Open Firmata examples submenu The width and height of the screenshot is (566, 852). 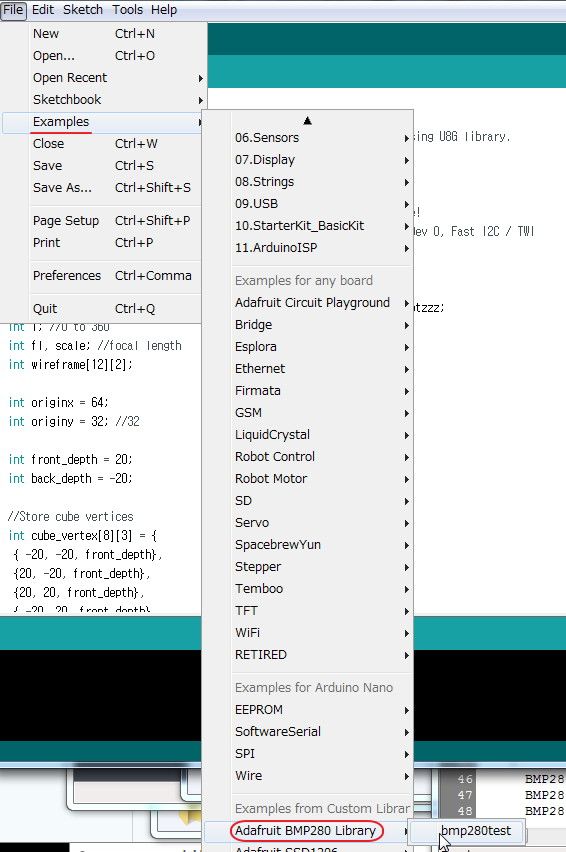(x=308, y=391)
